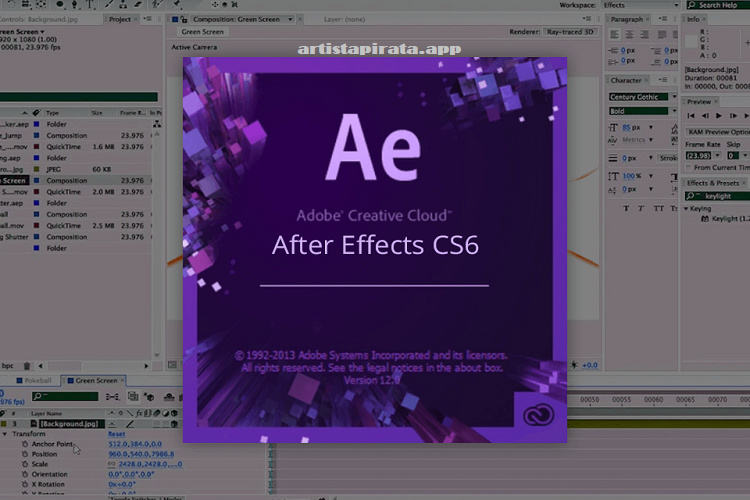
Task: Toggle the X Rotation stopwatch
Action: [x=25, y=484]
